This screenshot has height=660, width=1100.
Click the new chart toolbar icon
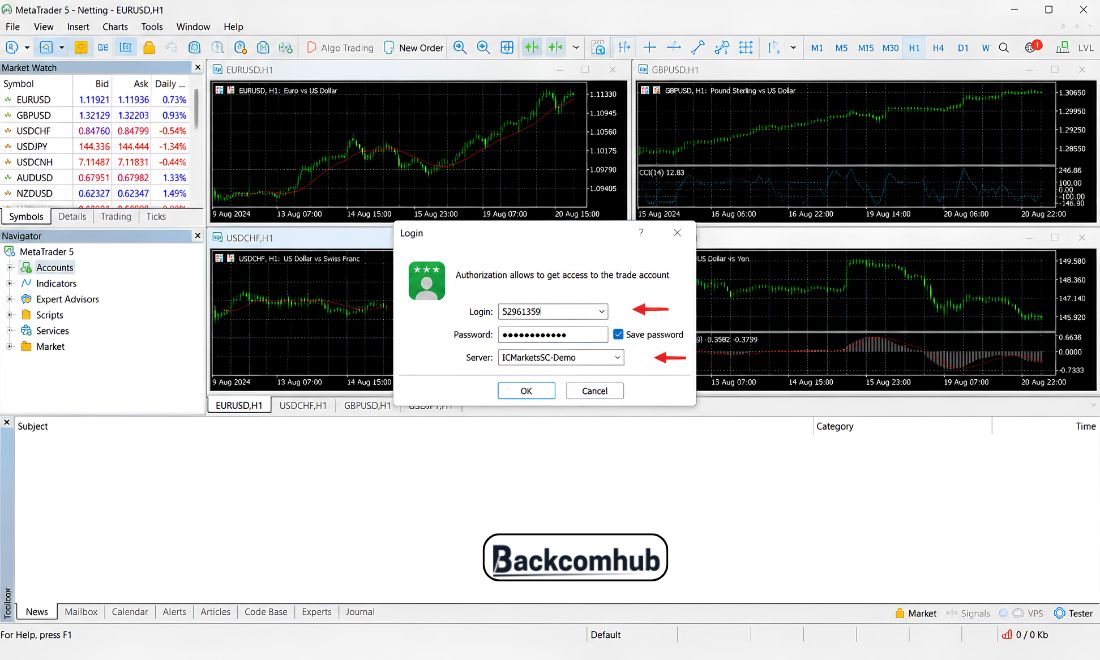pyautogui.click(x=12, y=48)
